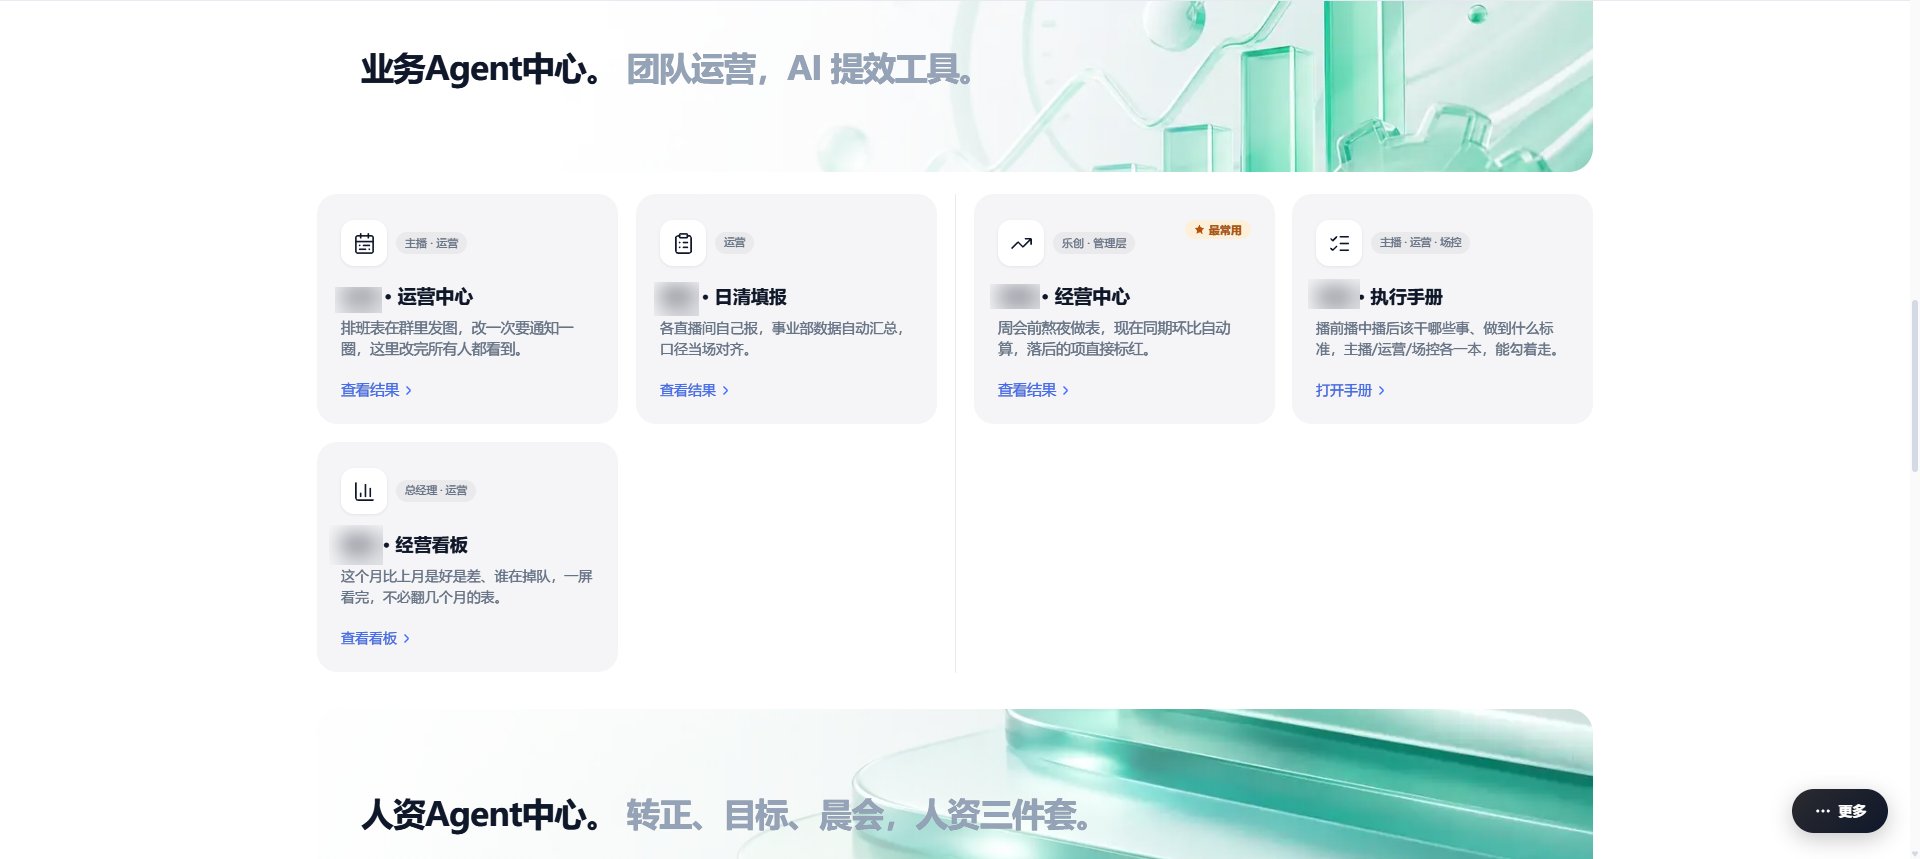Image resolution: width=1920 pixels, height=859 pixels.
Task: Open the 查看看板 link
Action: [375, 638]
